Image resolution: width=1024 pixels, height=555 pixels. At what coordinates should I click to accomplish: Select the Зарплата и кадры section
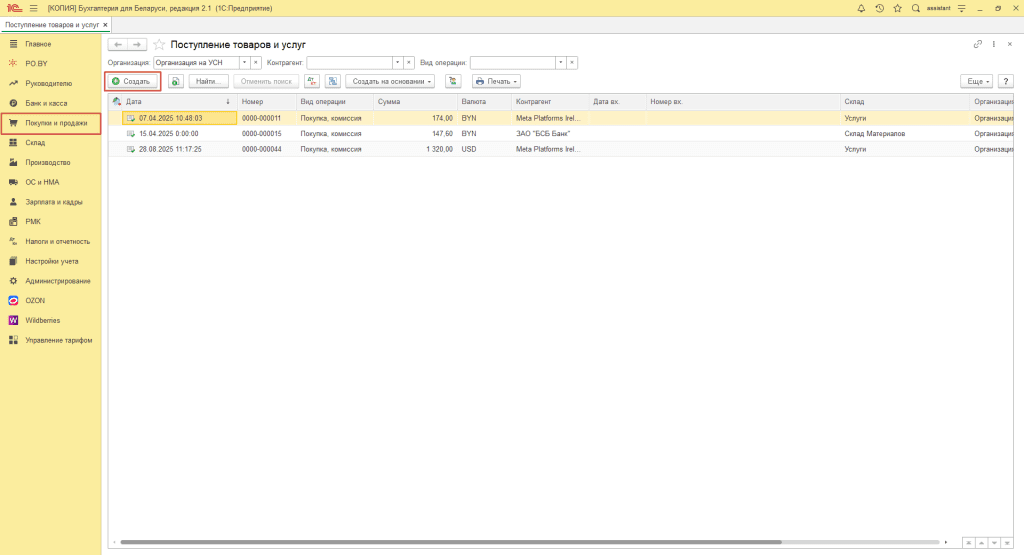[x=54, y=201]
